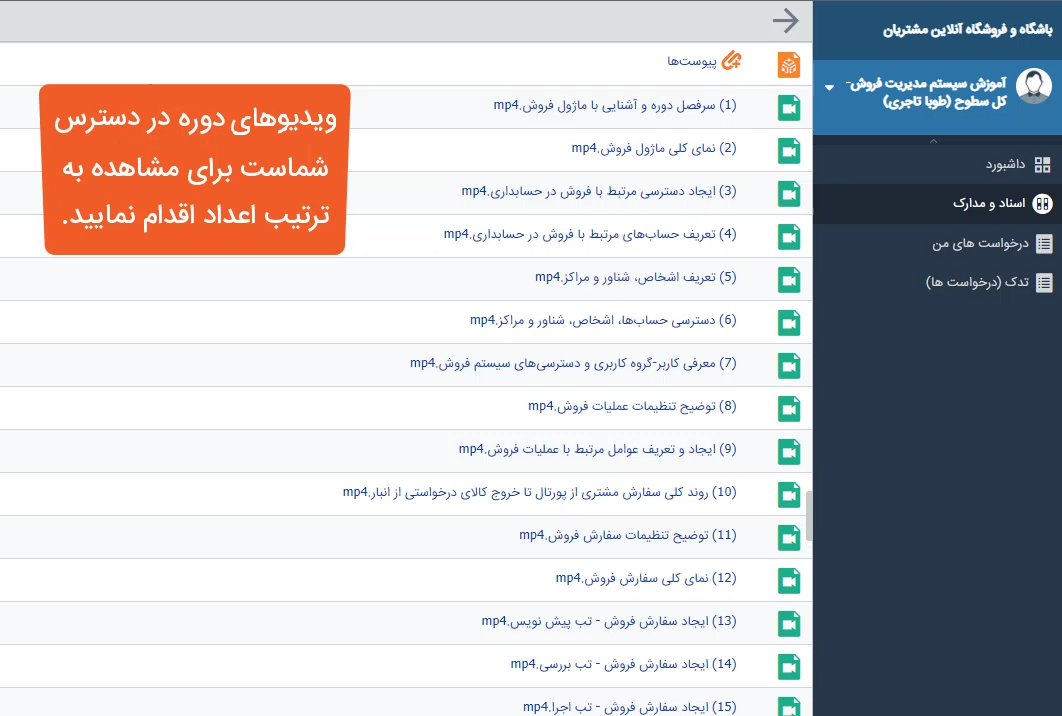
Task: Open file (9) ایجاد و تعریف عوامل مرتبط.mp4
Action: pyautogui.click(x=597, y=449)
